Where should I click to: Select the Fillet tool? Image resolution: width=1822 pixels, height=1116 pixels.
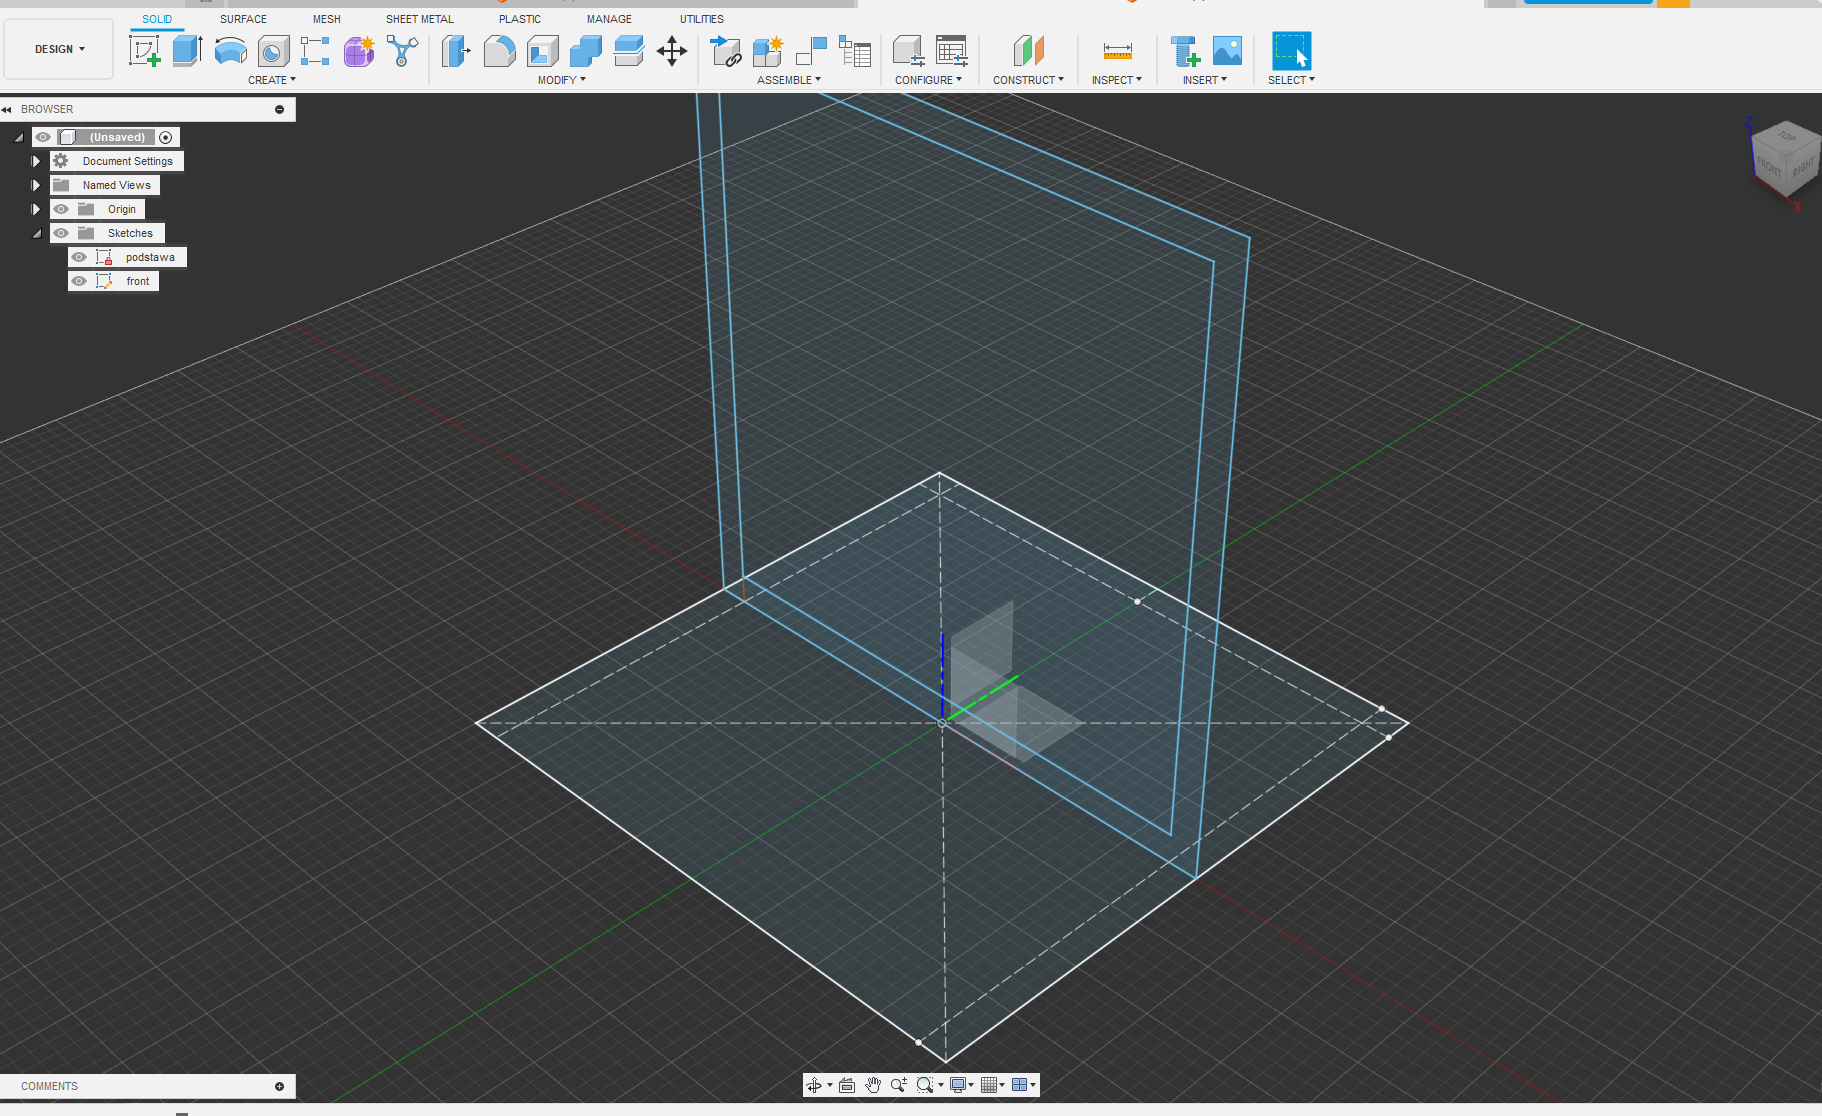pyautogui.click(x=499, y=50)
